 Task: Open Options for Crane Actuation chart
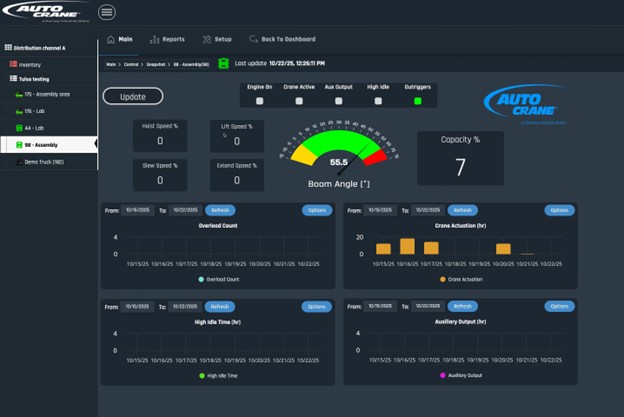(x=560, y=210)
